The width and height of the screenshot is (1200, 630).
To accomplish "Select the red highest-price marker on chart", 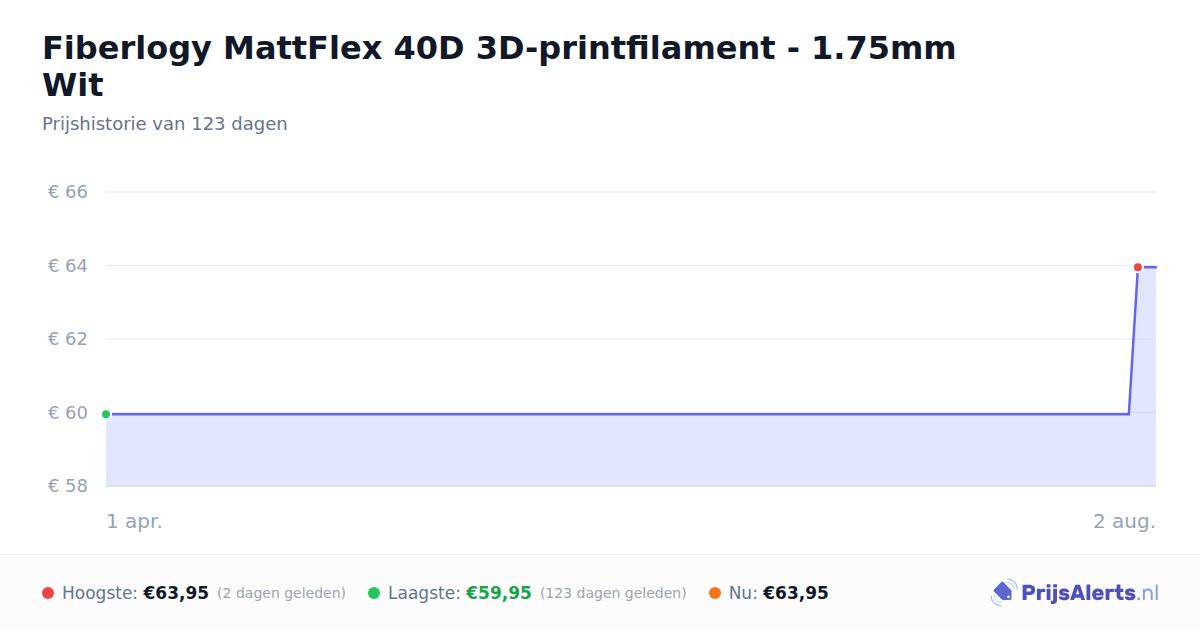I will coord(1138,267).
